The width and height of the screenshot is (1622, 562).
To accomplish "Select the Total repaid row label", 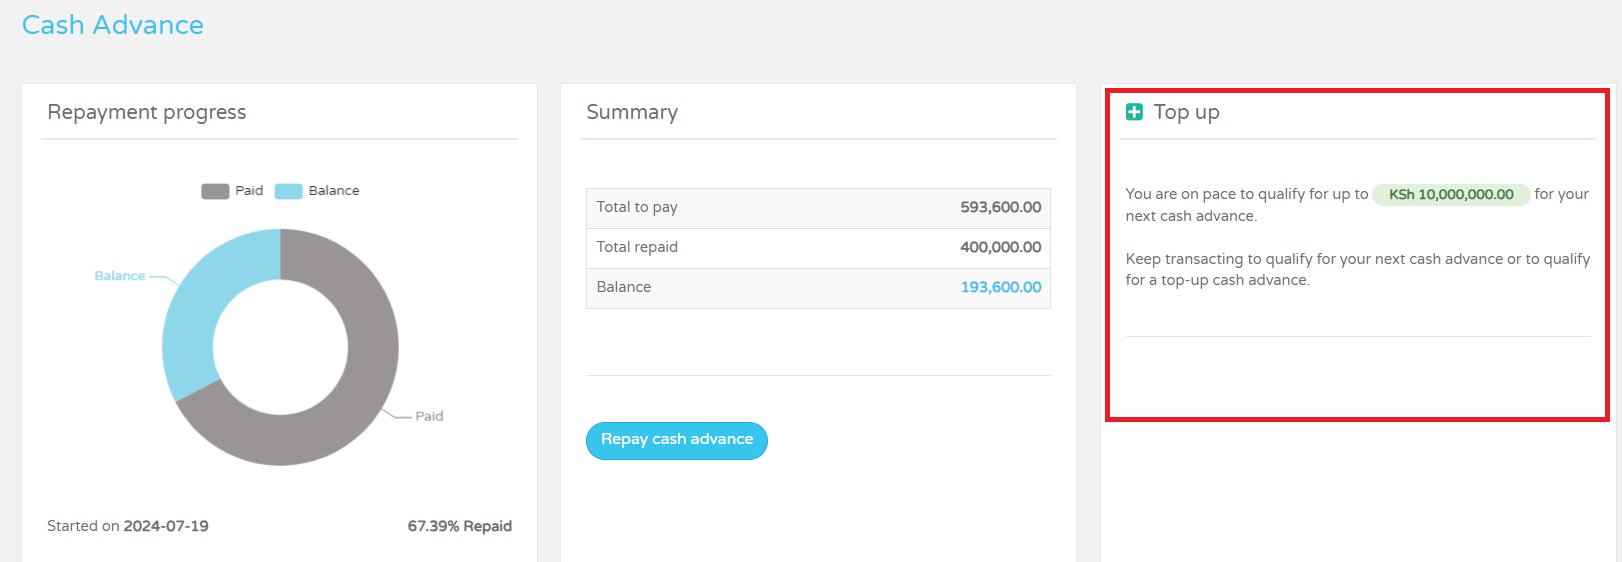I will (637, 247).
